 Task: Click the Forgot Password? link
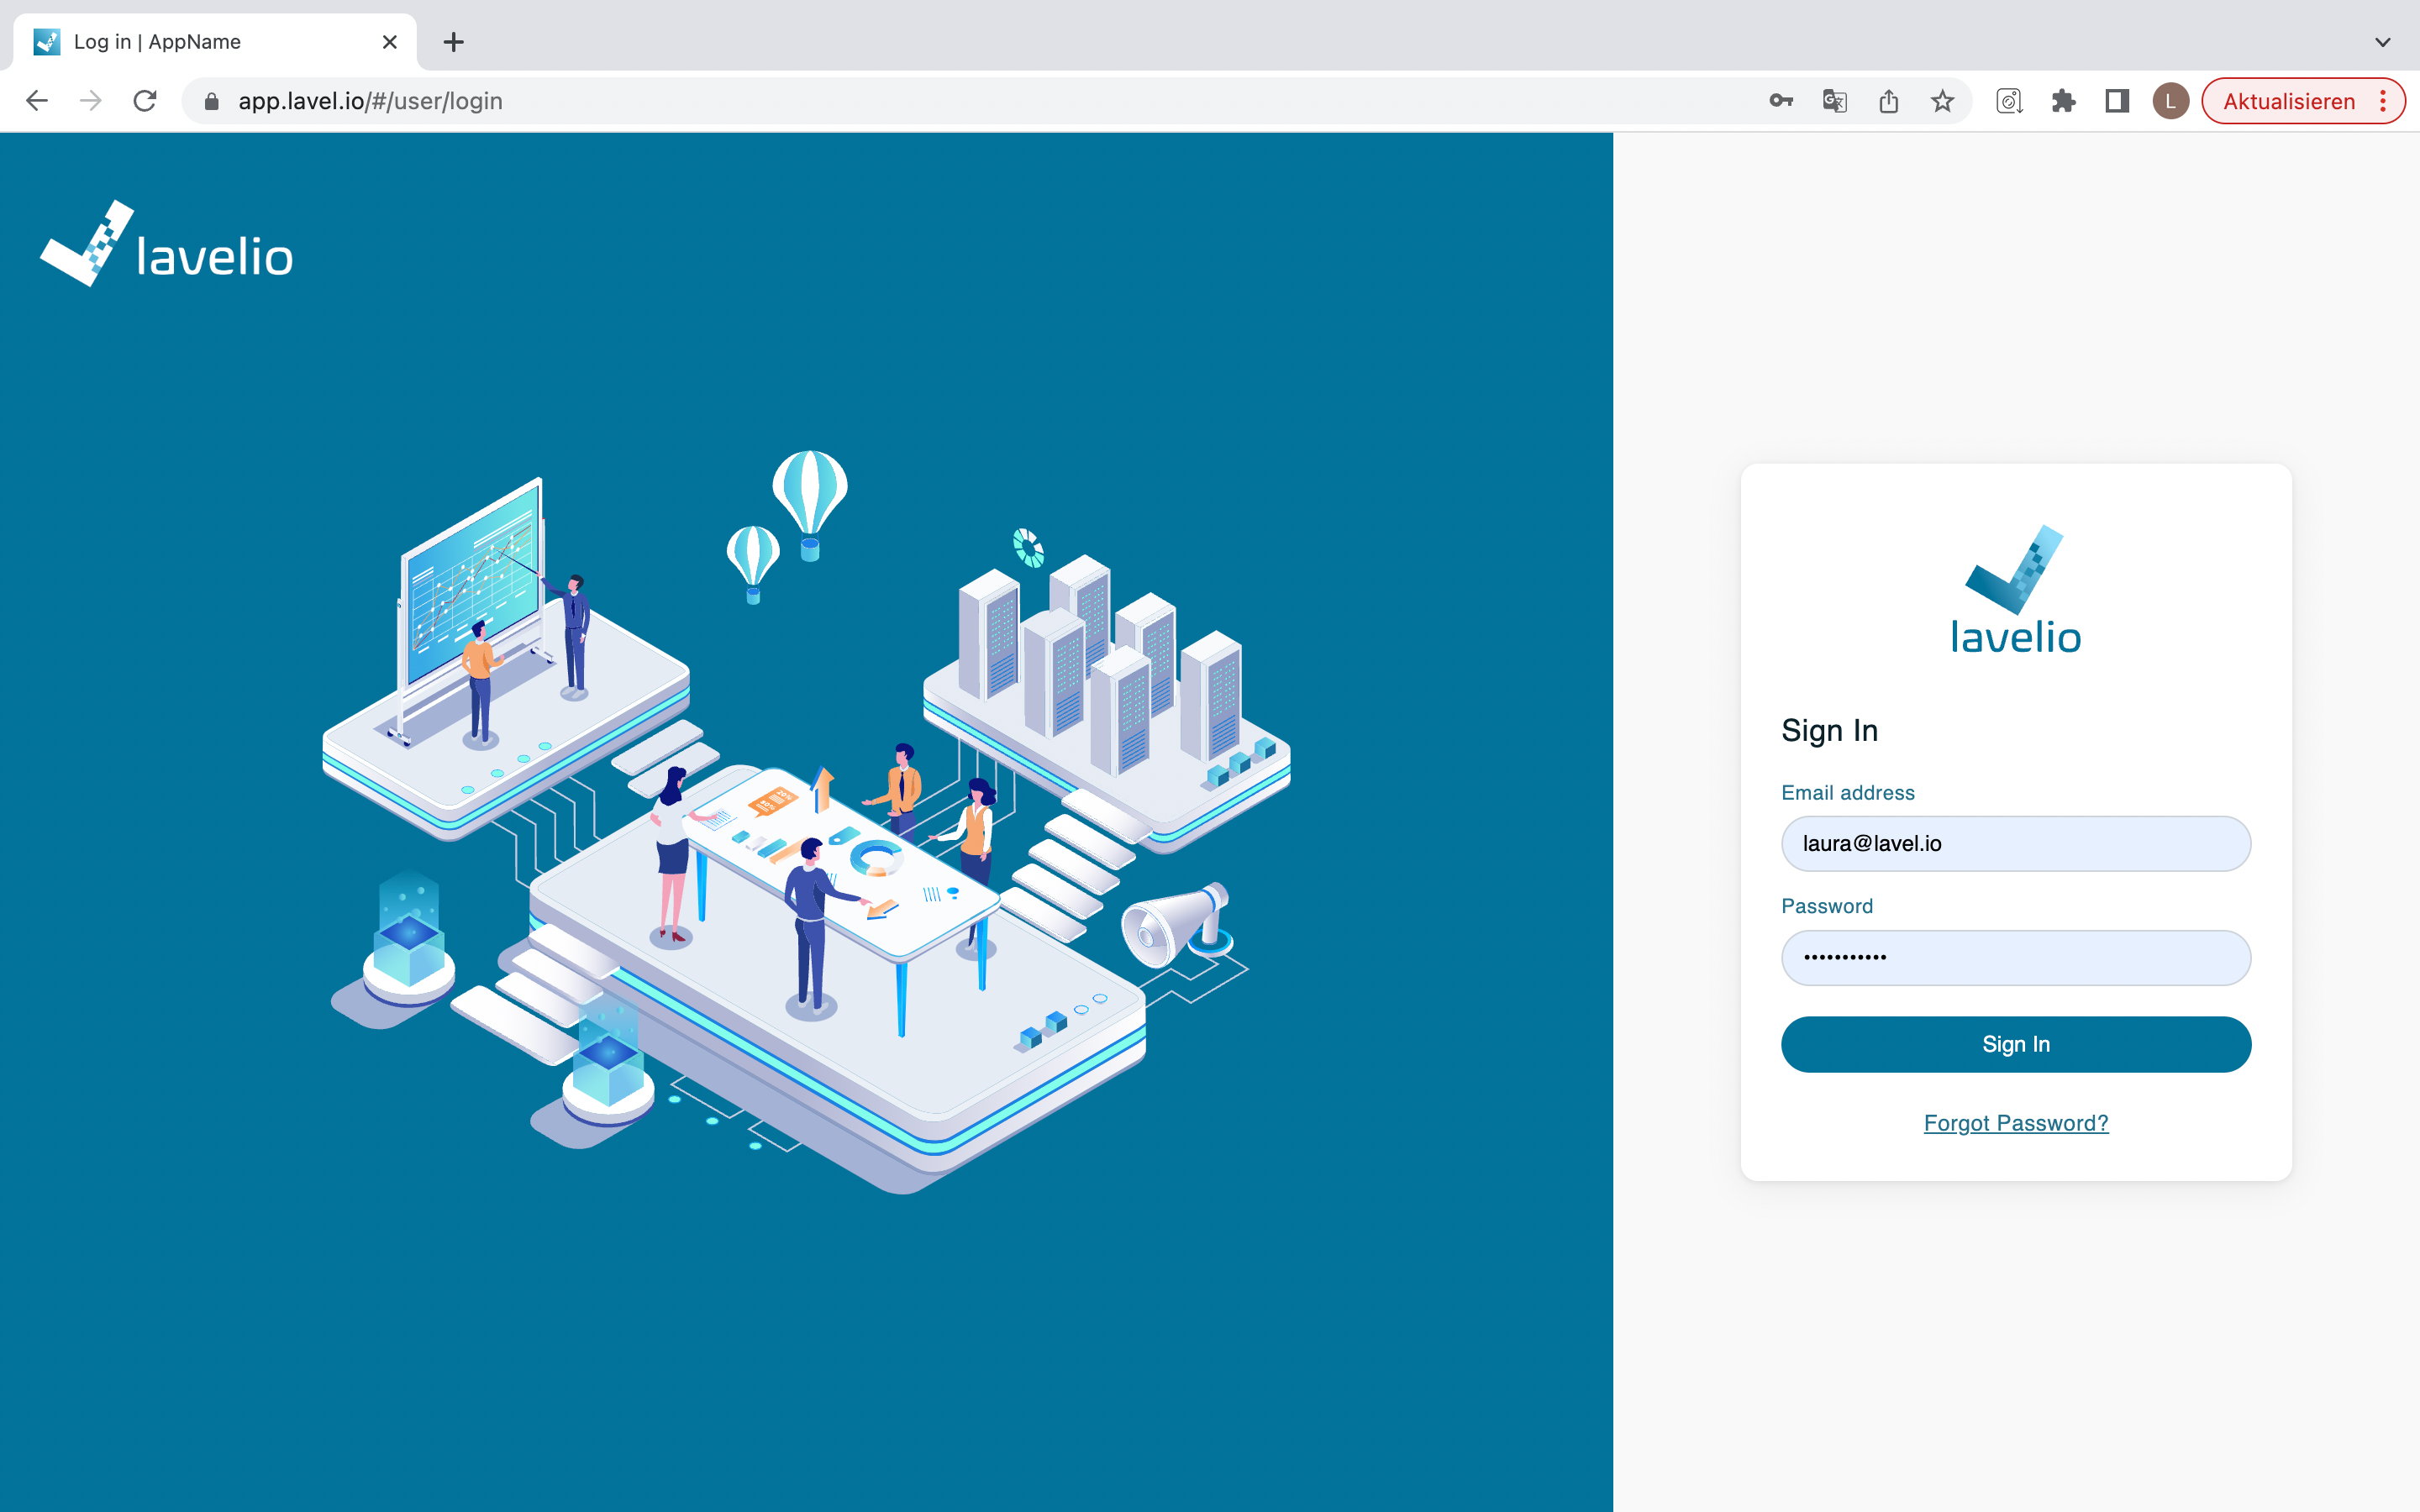2015,1123
